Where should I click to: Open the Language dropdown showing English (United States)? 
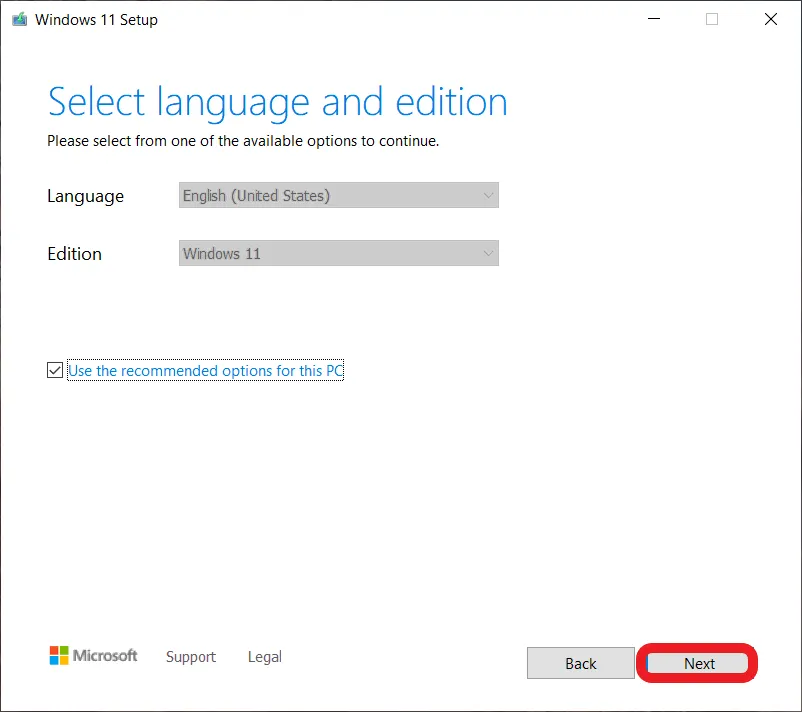point(338,196)
